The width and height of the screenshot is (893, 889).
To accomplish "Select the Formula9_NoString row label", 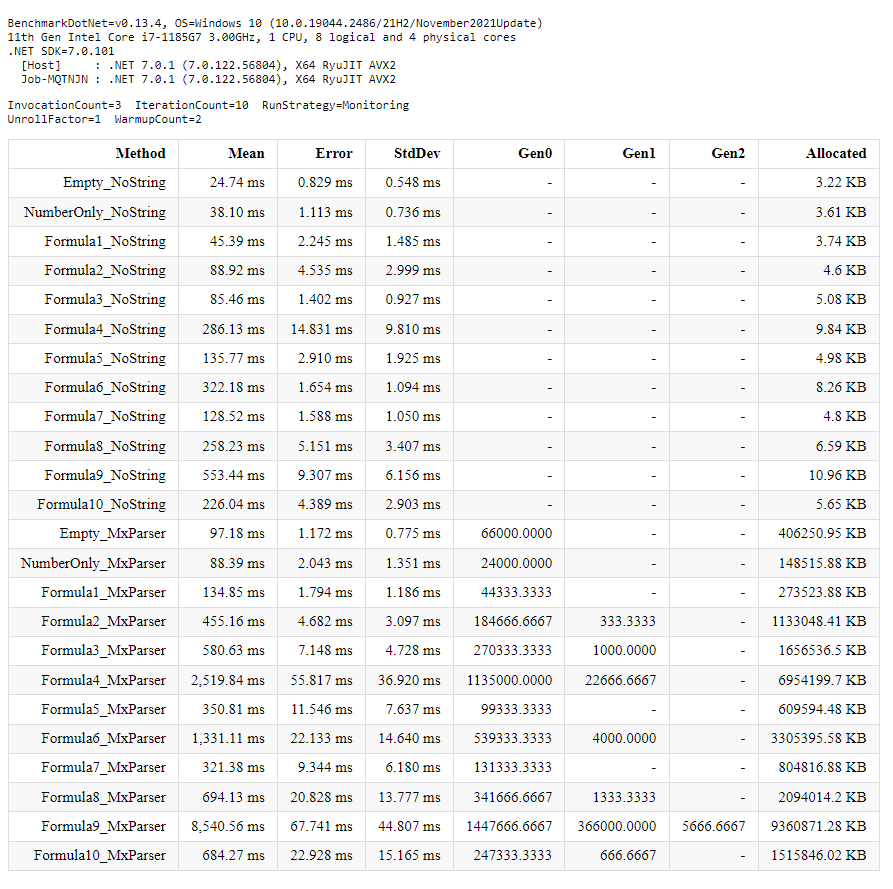I will click(x=105, y=475).
